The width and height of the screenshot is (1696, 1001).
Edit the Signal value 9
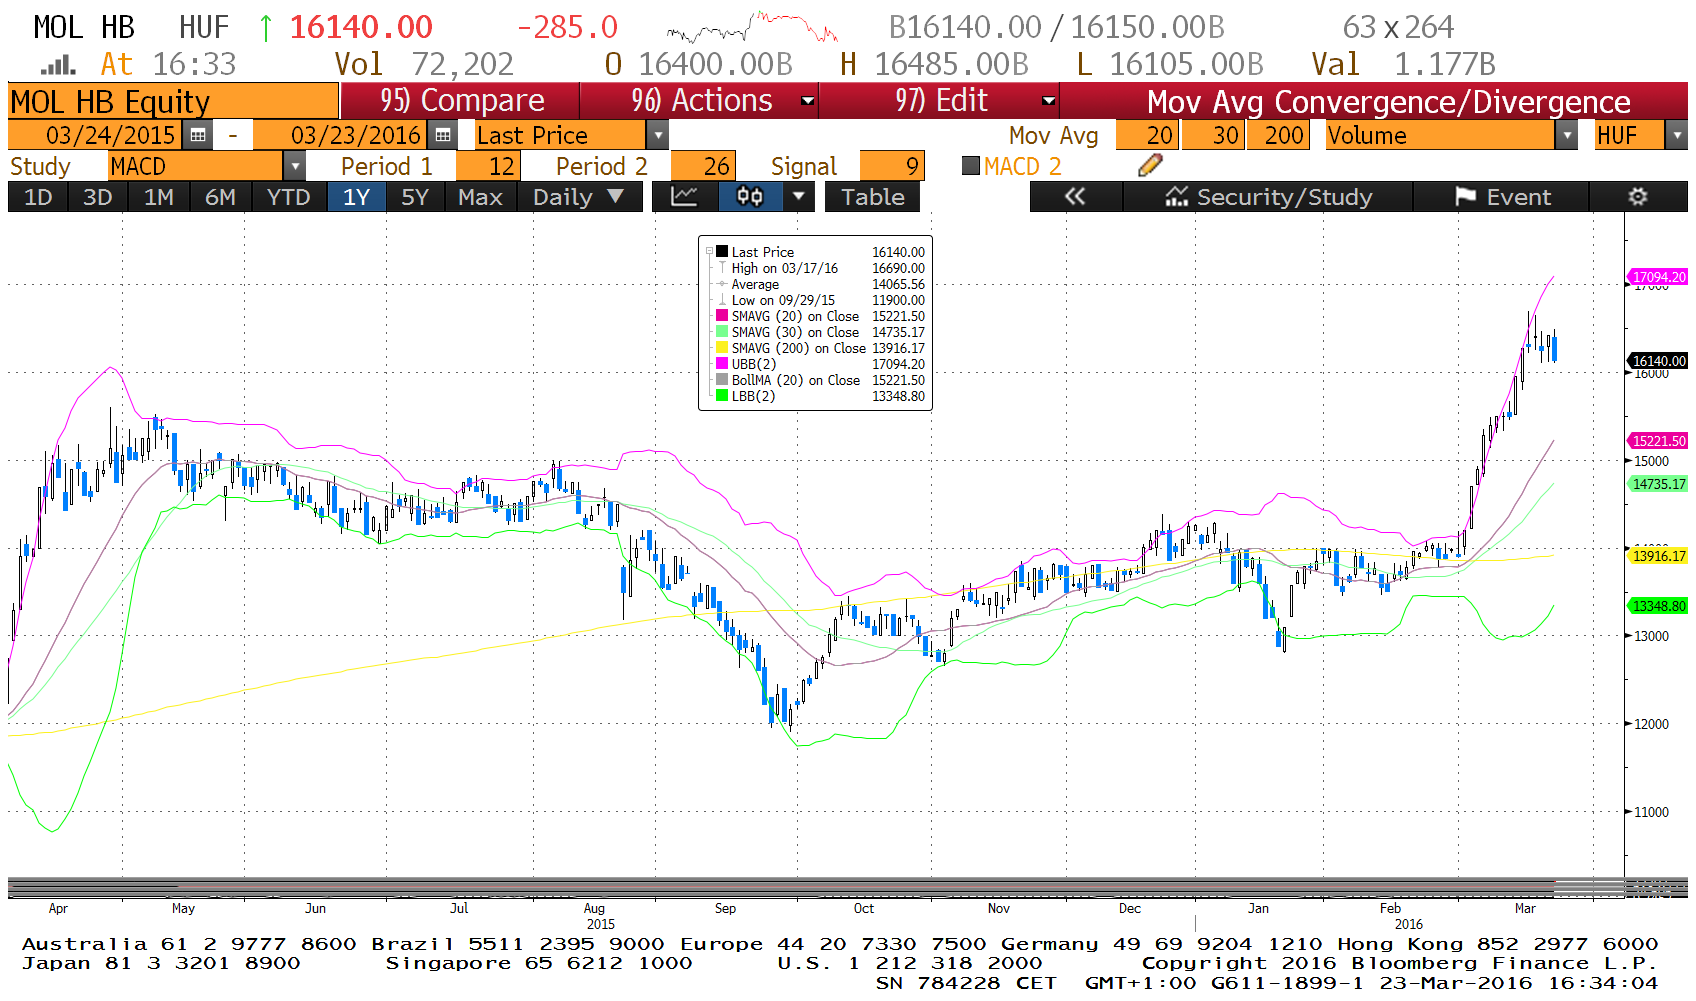point(892,166)
